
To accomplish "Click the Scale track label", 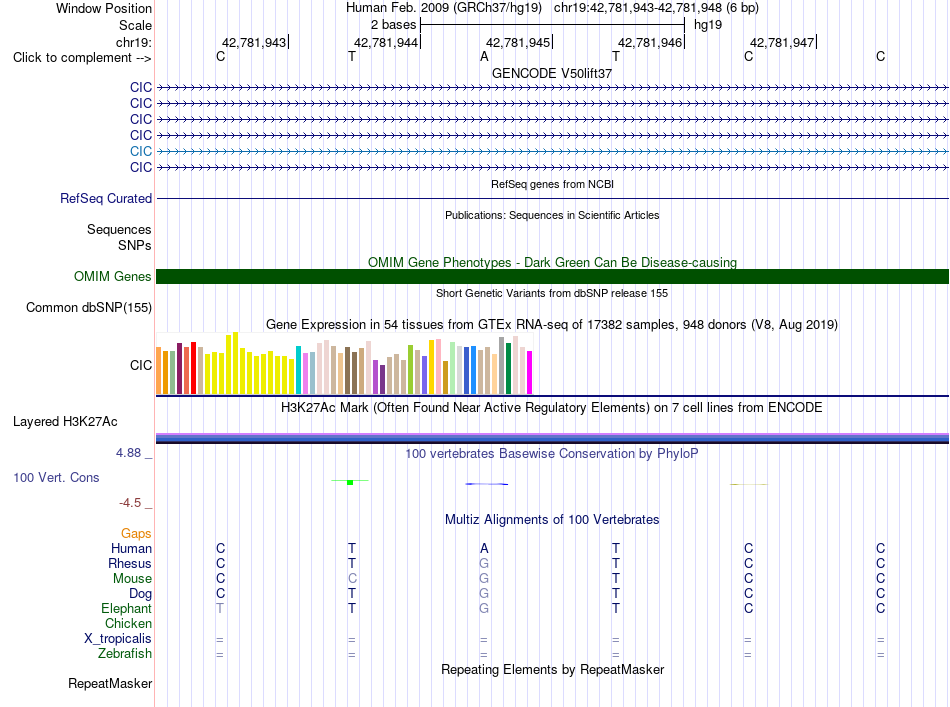I will [135, 25].
